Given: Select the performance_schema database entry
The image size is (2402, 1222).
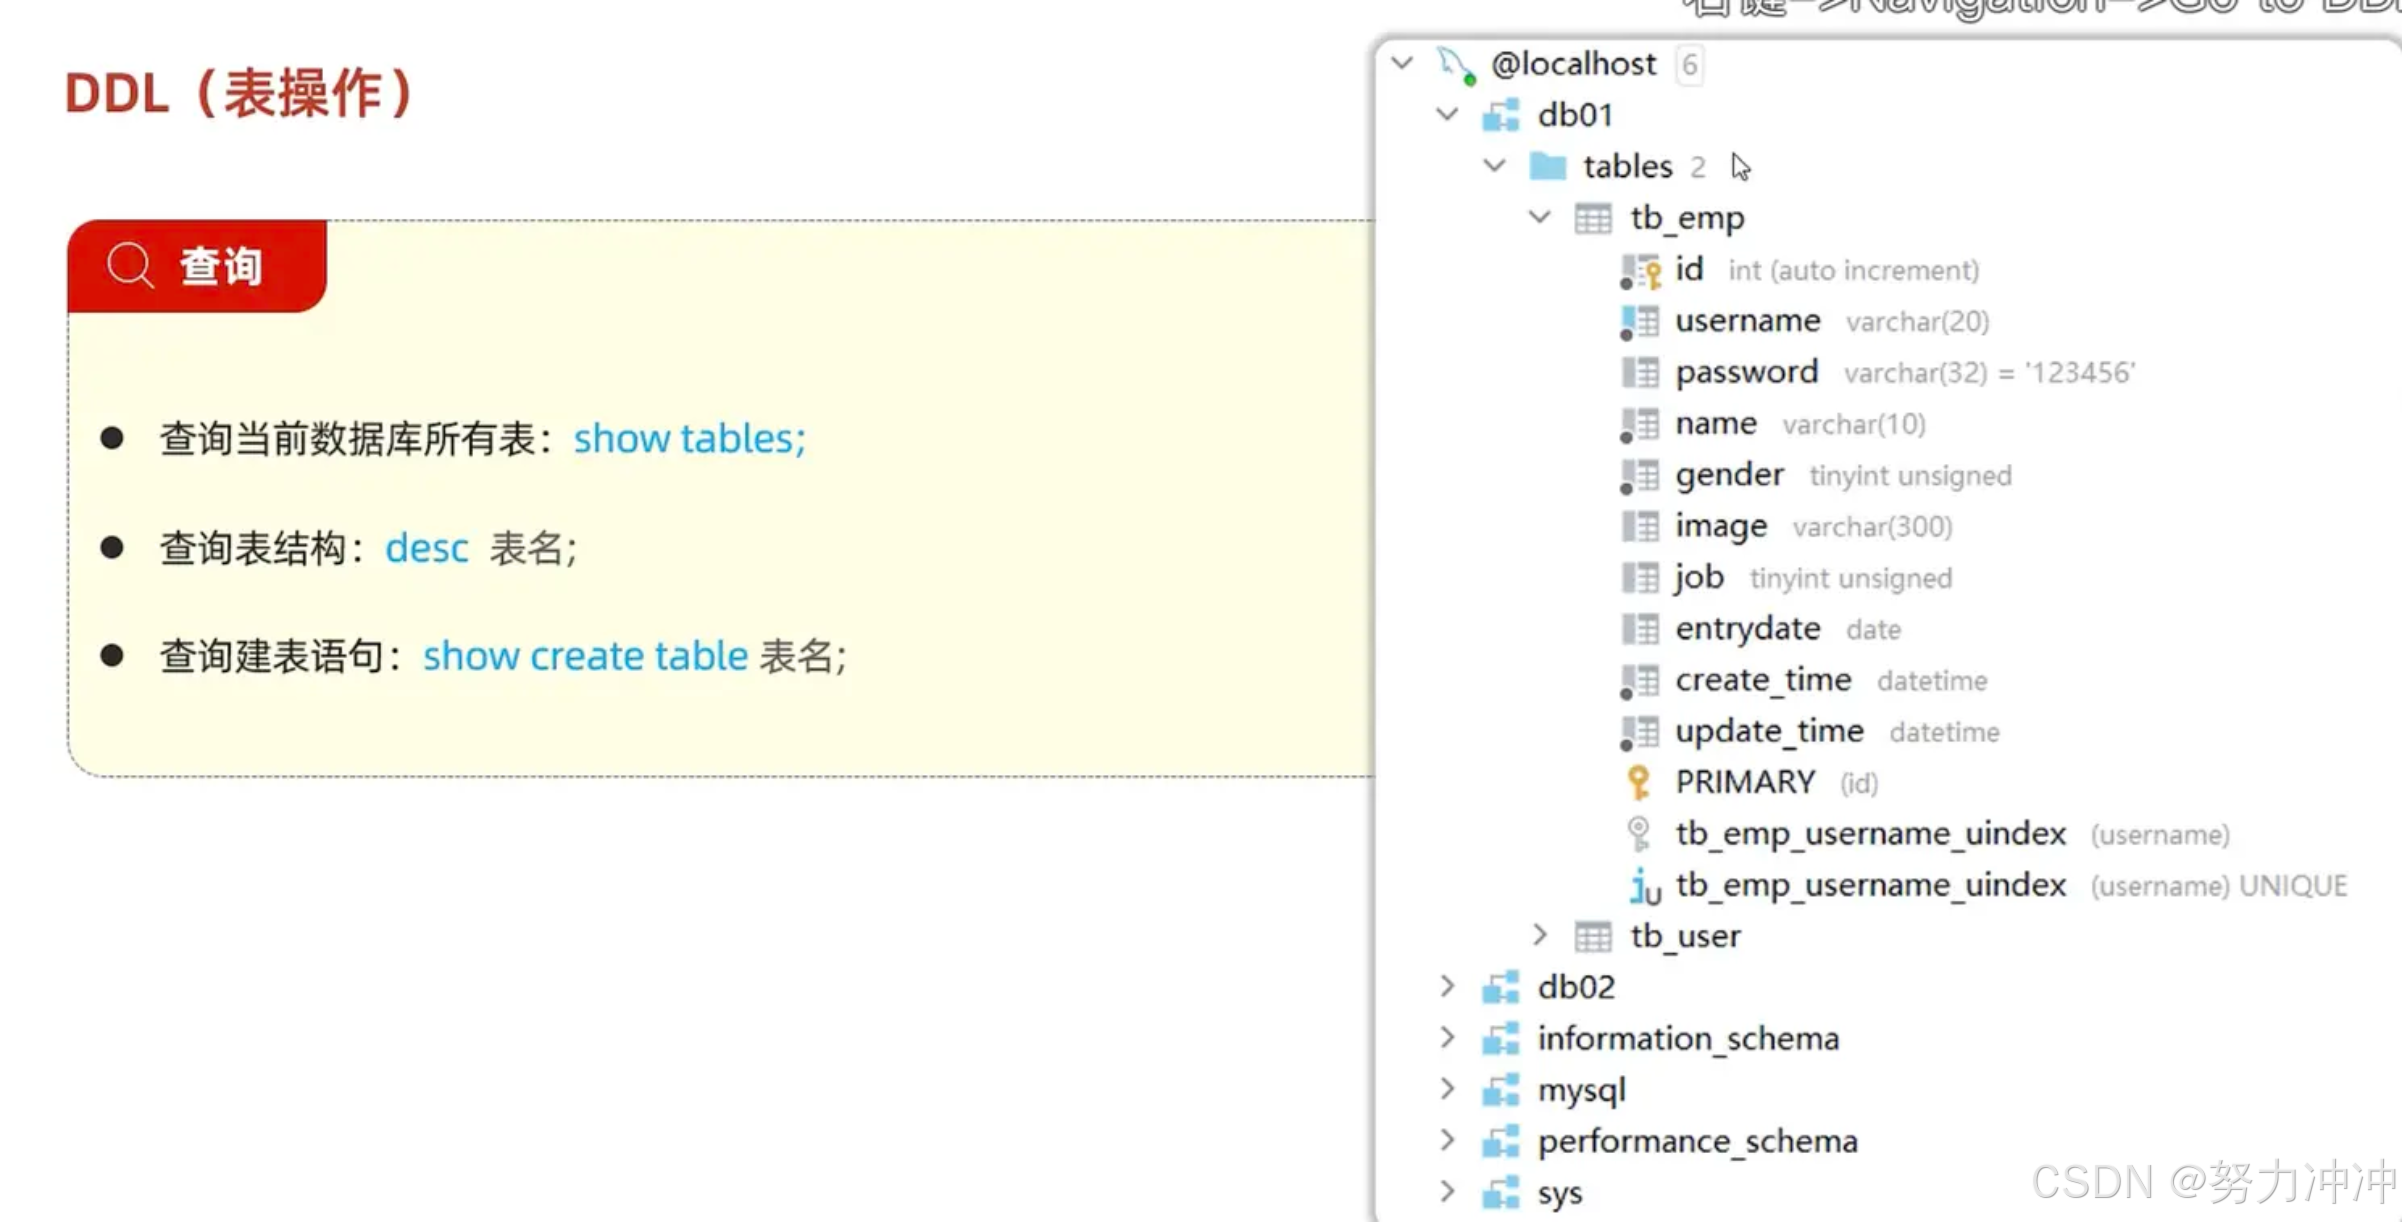Looking at the screenshot, I should pyautogui.click(x=1696, y=1141).
